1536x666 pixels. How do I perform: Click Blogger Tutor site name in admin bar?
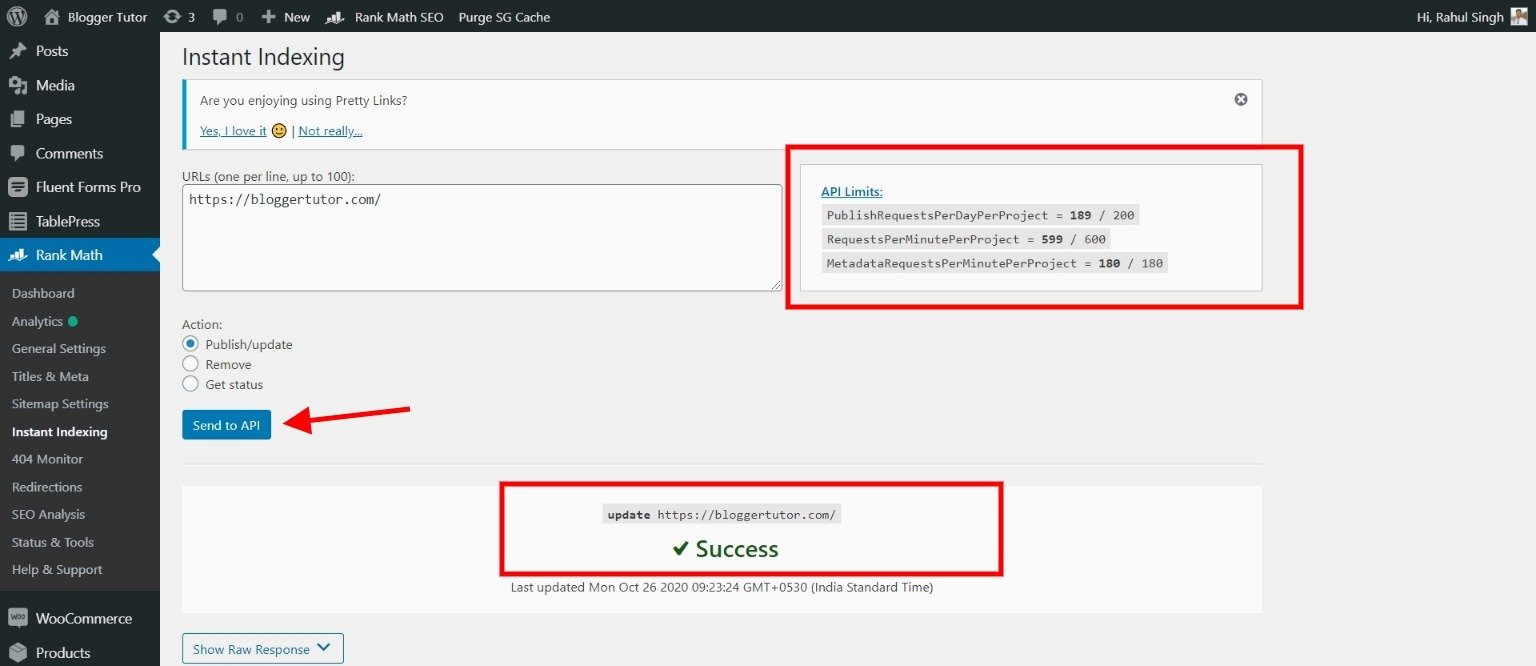point(107,17)
